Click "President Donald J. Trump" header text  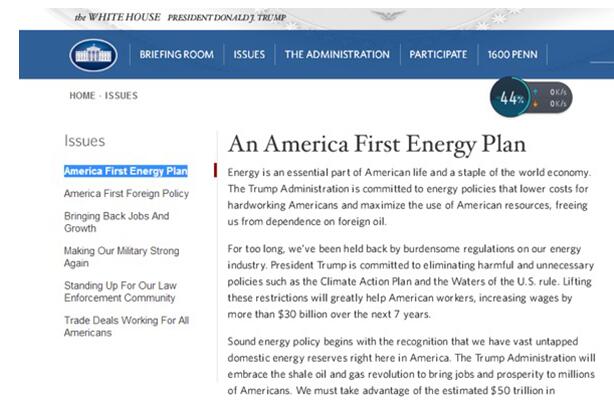point(227,18)
